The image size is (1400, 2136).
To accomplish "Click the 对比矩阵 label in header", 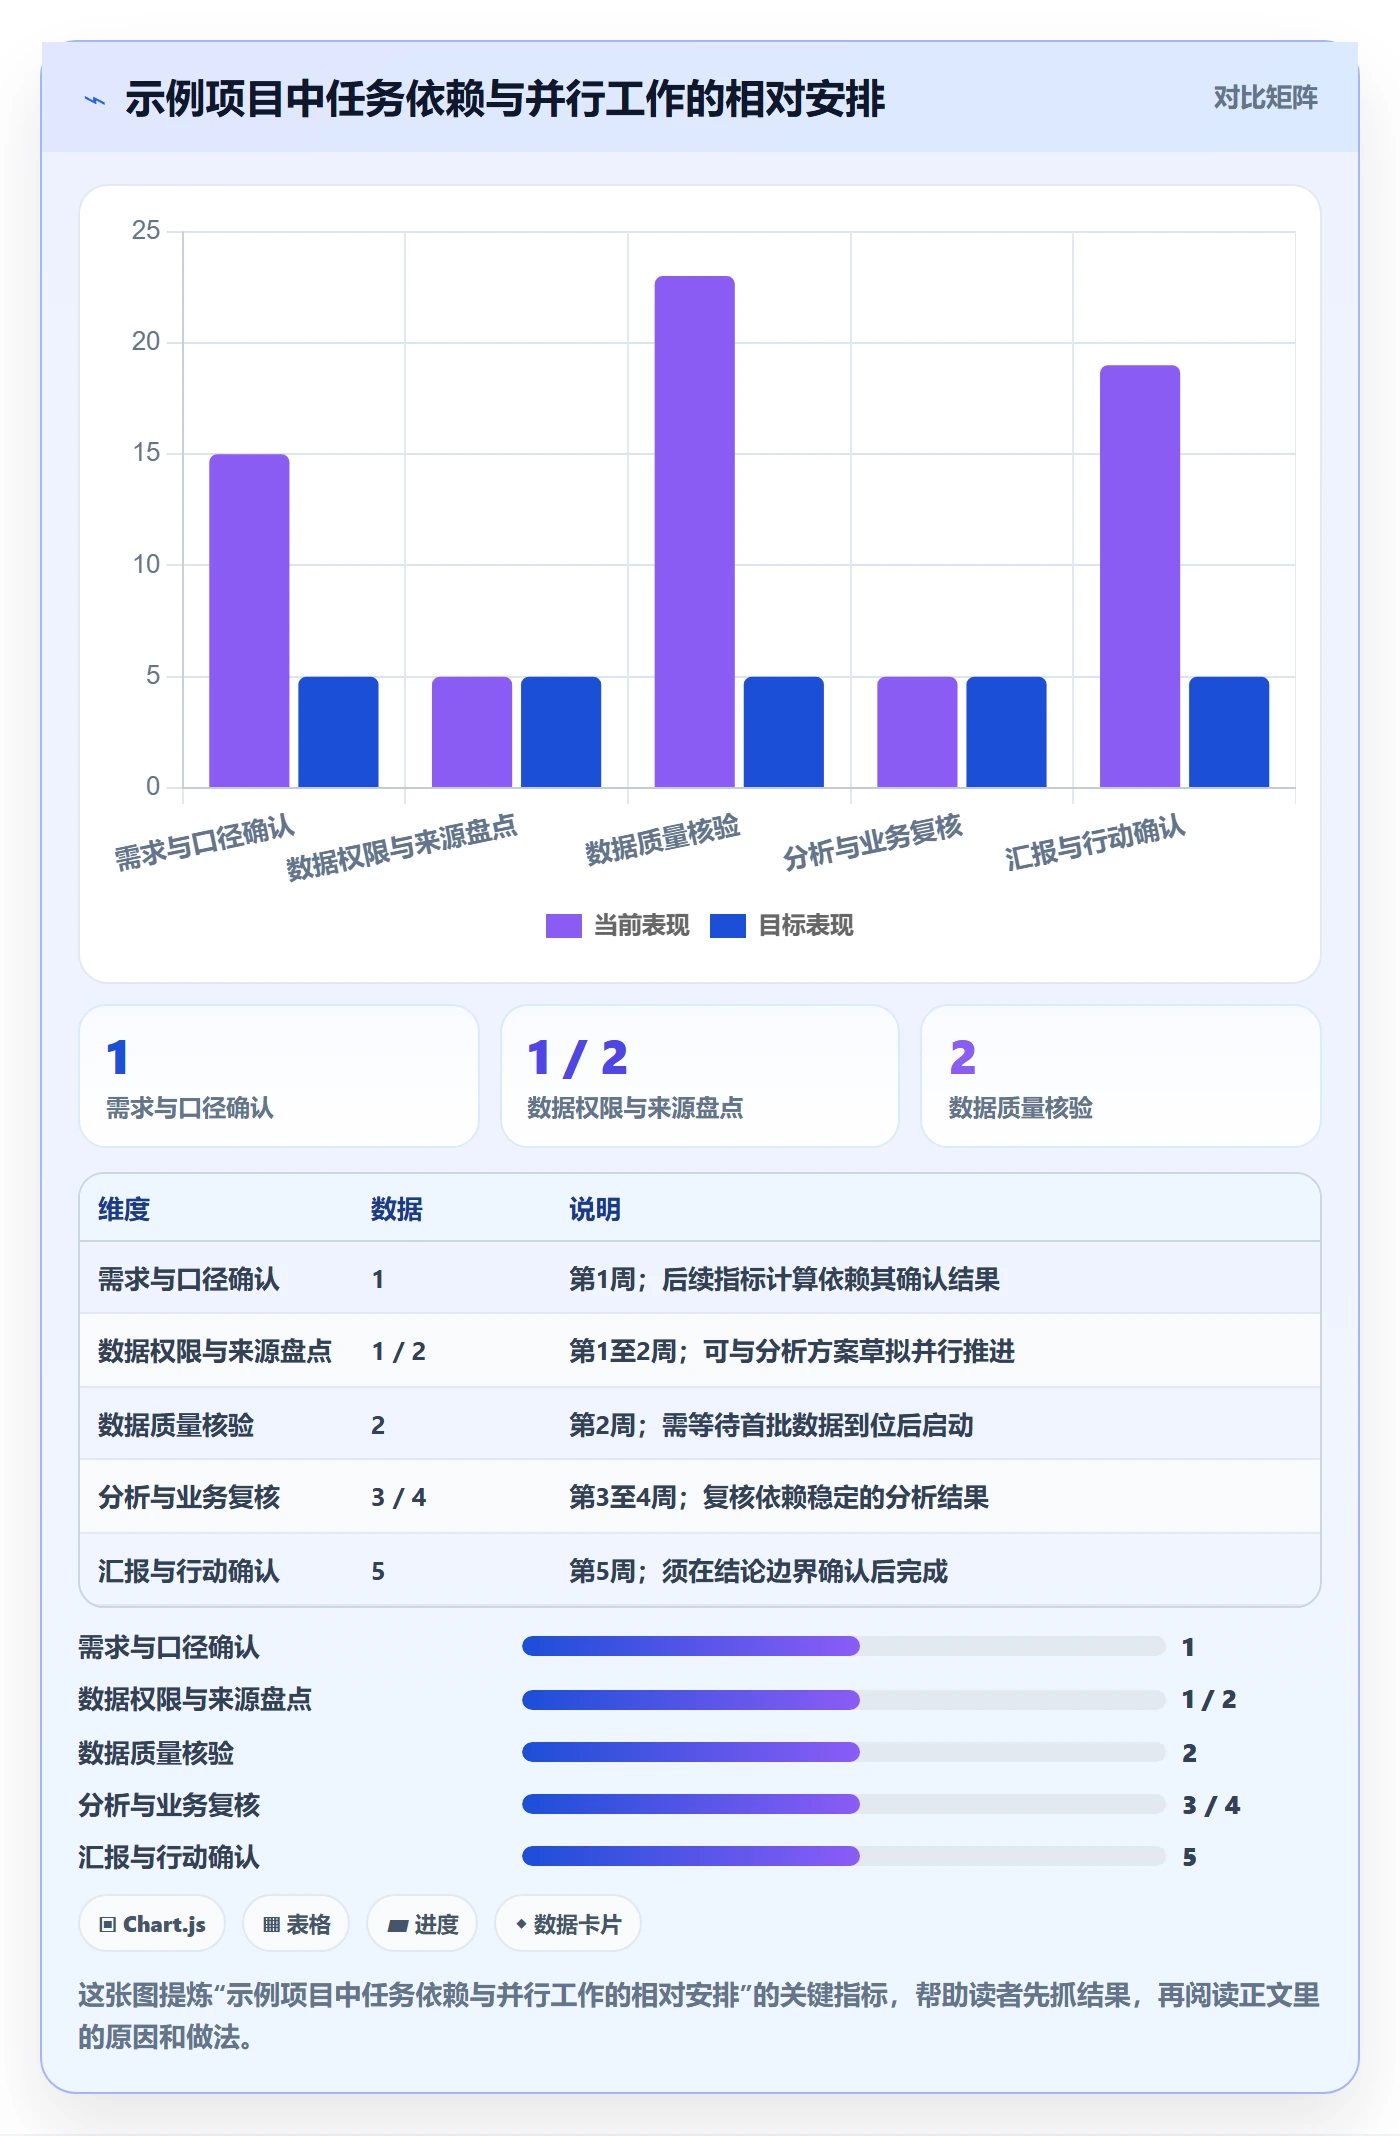I will coord(1265,98).
